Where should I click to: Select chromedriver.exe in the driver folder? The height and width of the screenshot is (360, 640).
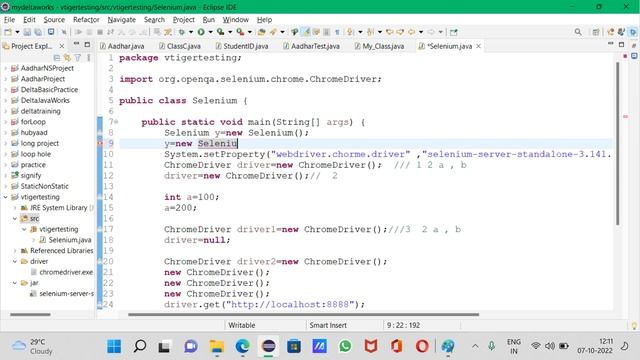pos(66,272)
